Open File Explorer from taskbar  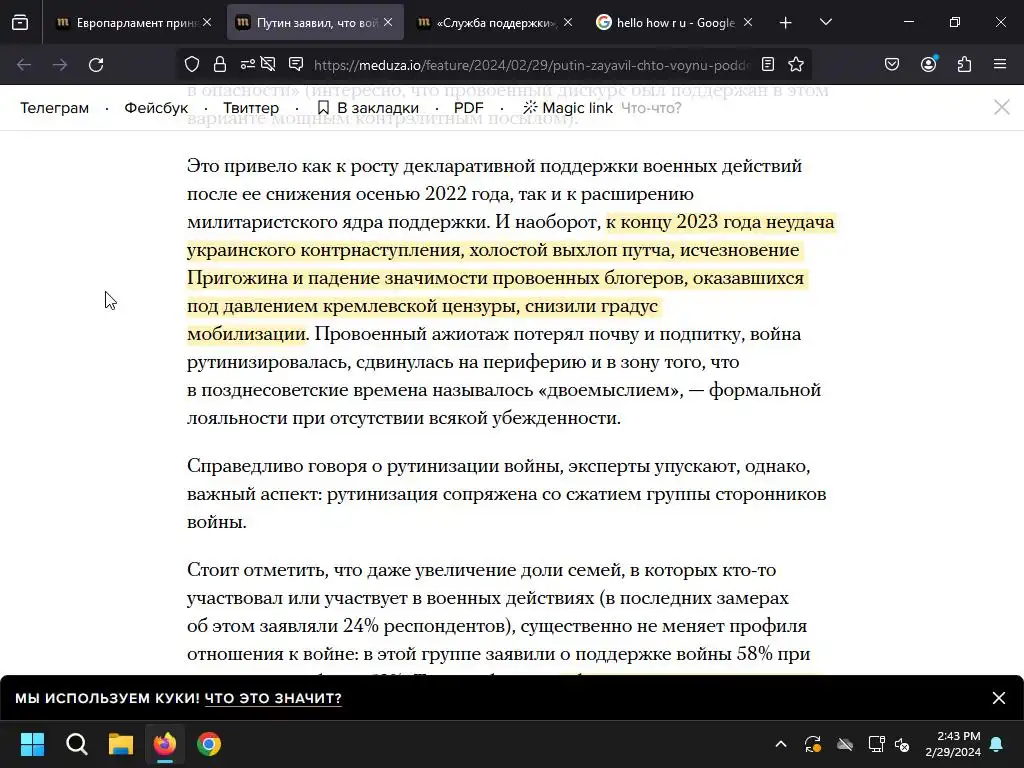click(x=121, y=744)
